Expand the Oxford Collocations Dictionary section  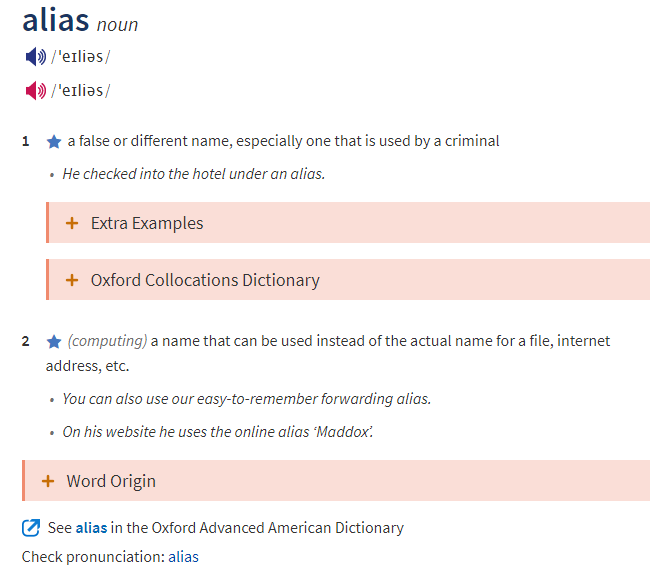[x=205, y=280]
